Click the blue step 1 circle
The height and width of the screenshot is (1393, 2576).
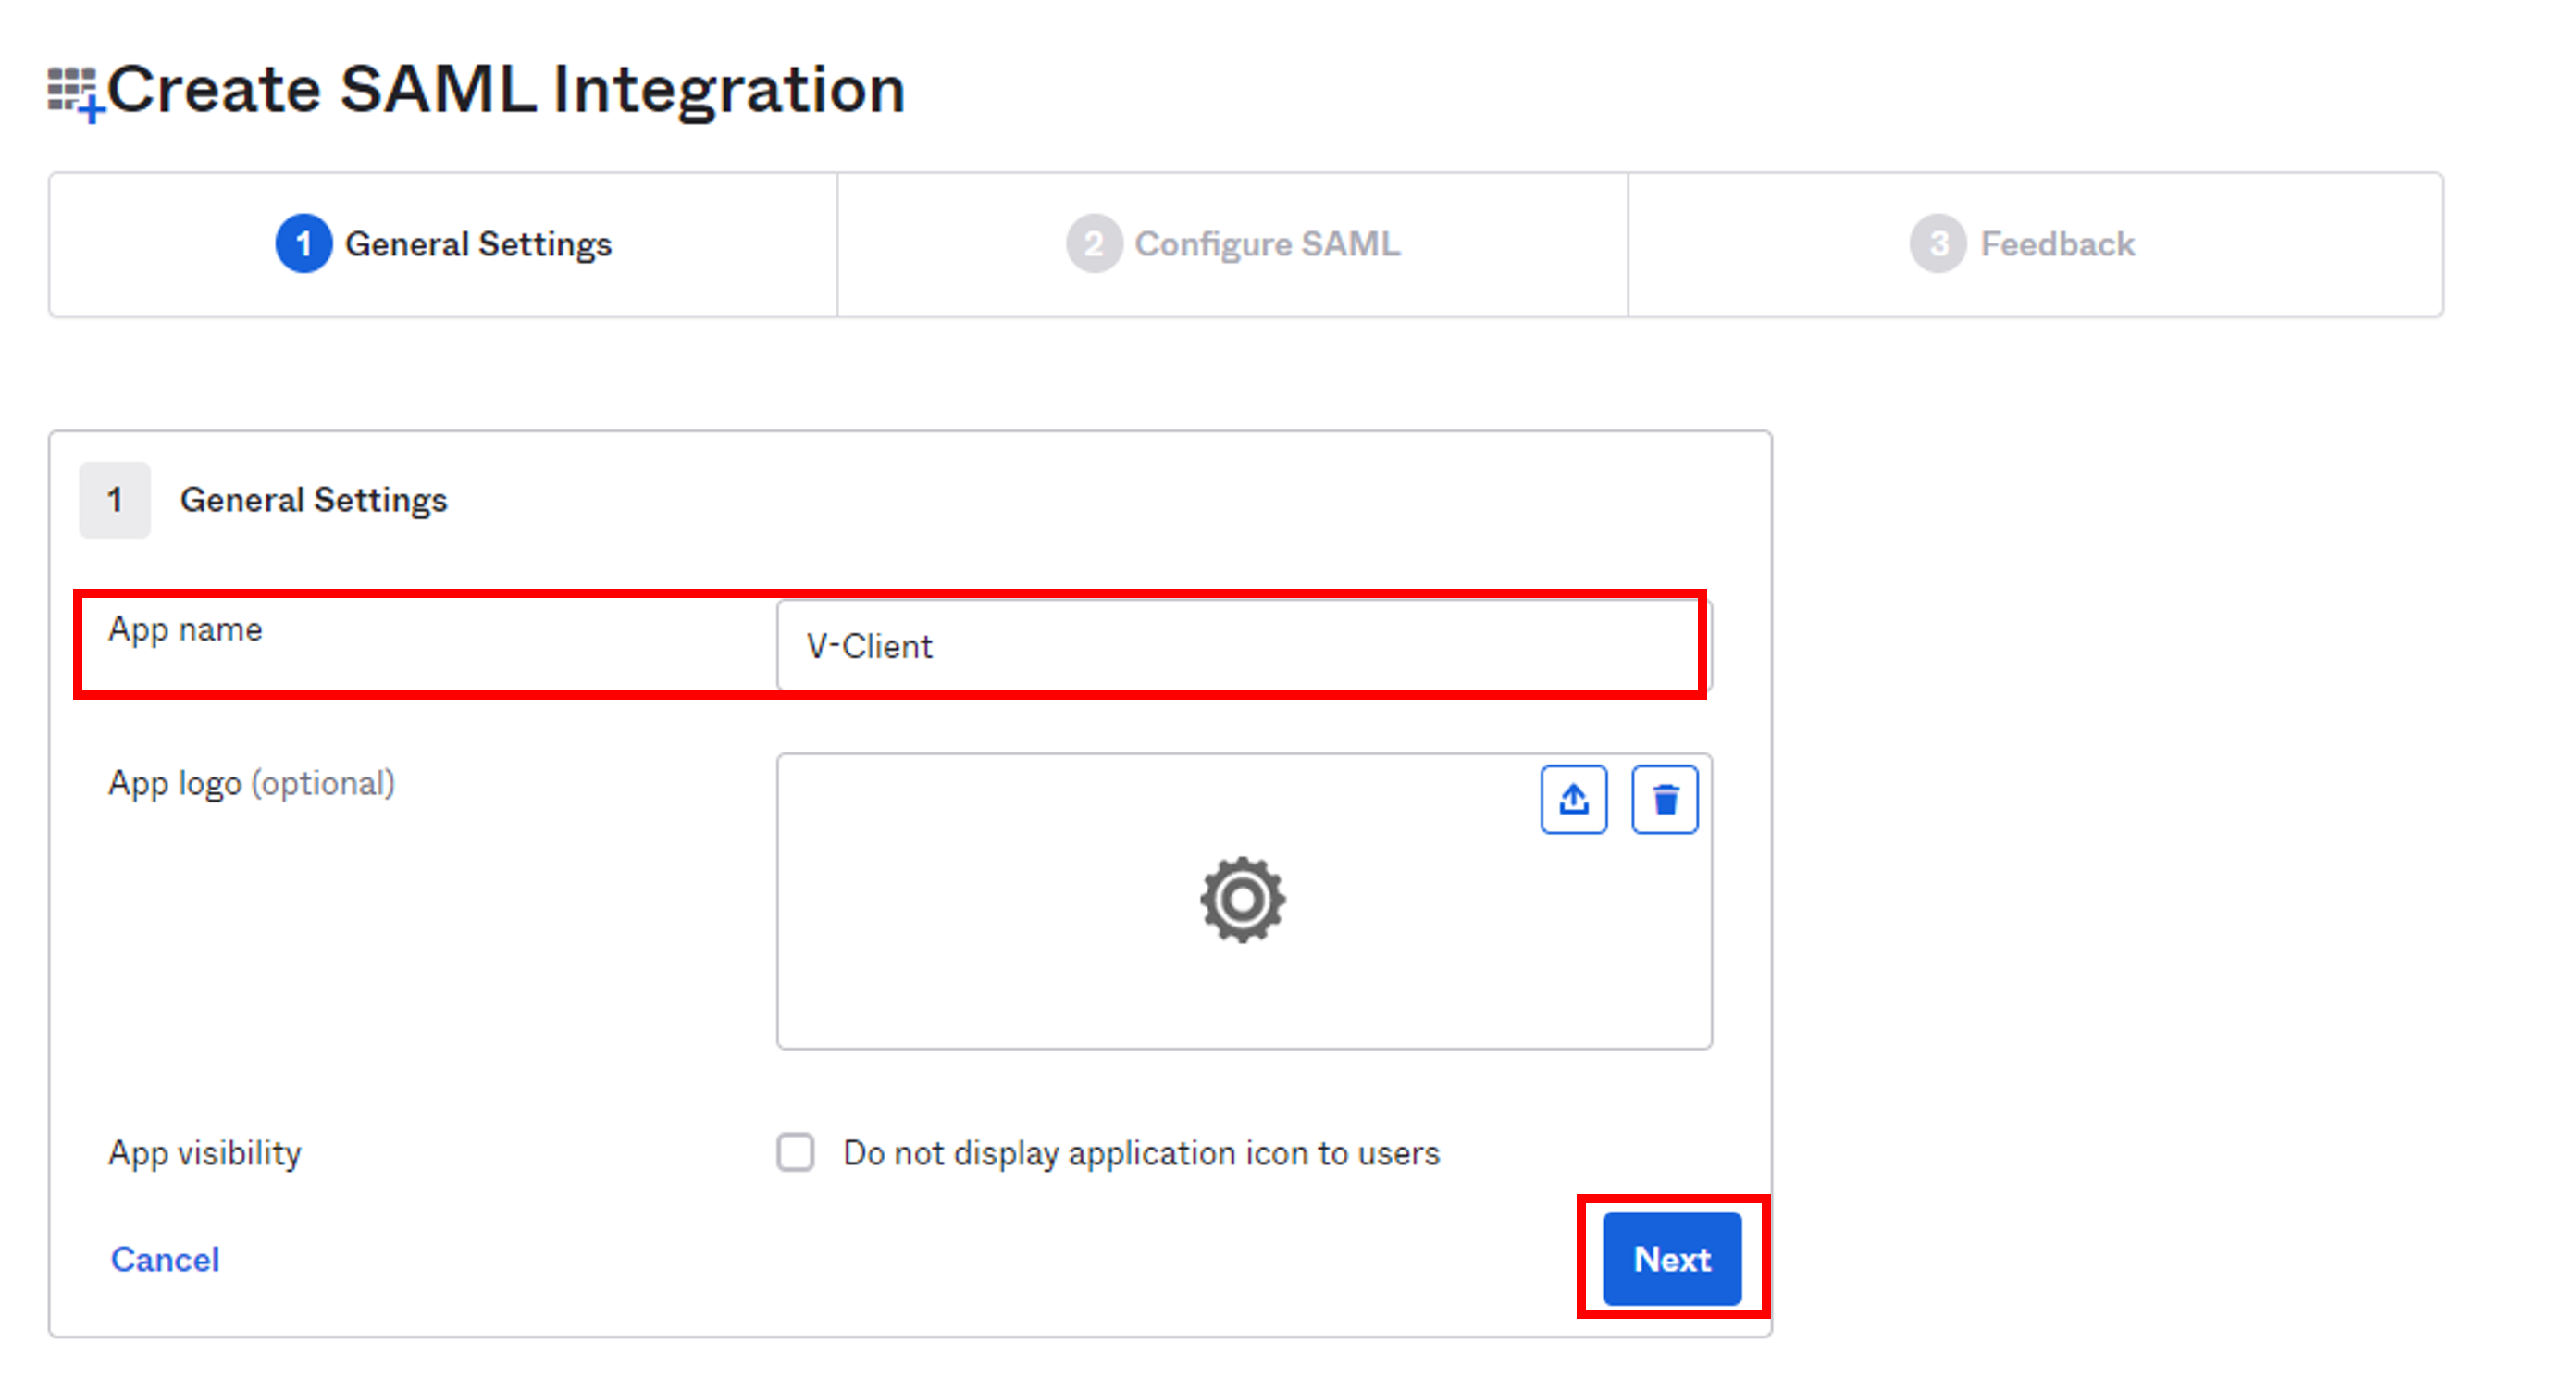click(x=303, y=244)
